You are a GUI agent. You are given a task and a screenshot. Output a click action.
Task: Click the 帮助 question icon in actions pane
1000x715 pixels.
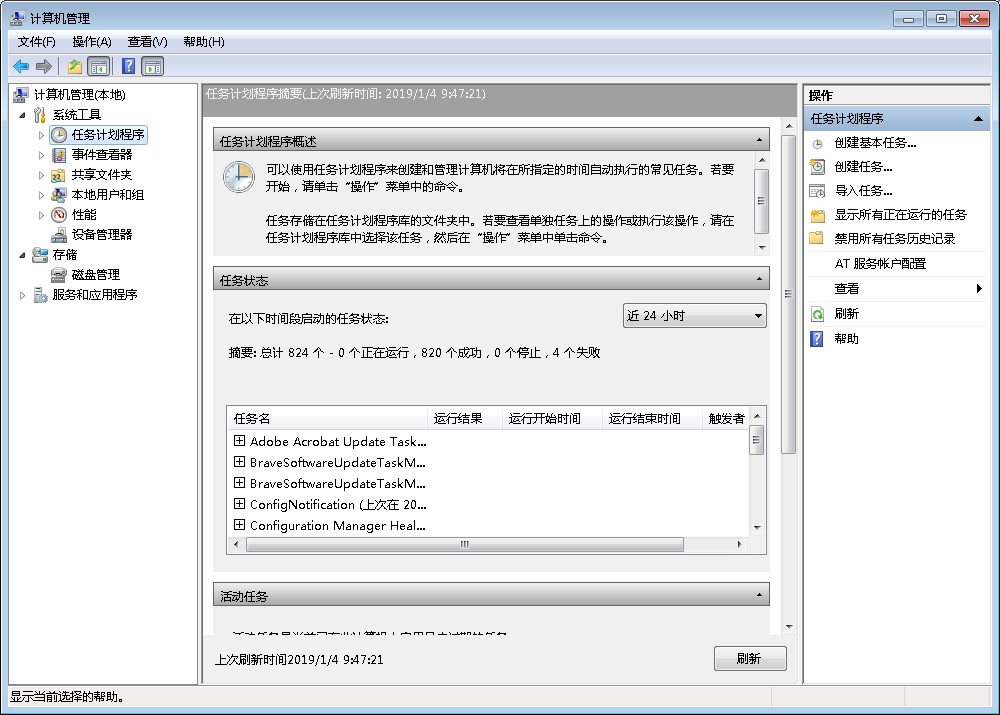click(x=817, y=339)
